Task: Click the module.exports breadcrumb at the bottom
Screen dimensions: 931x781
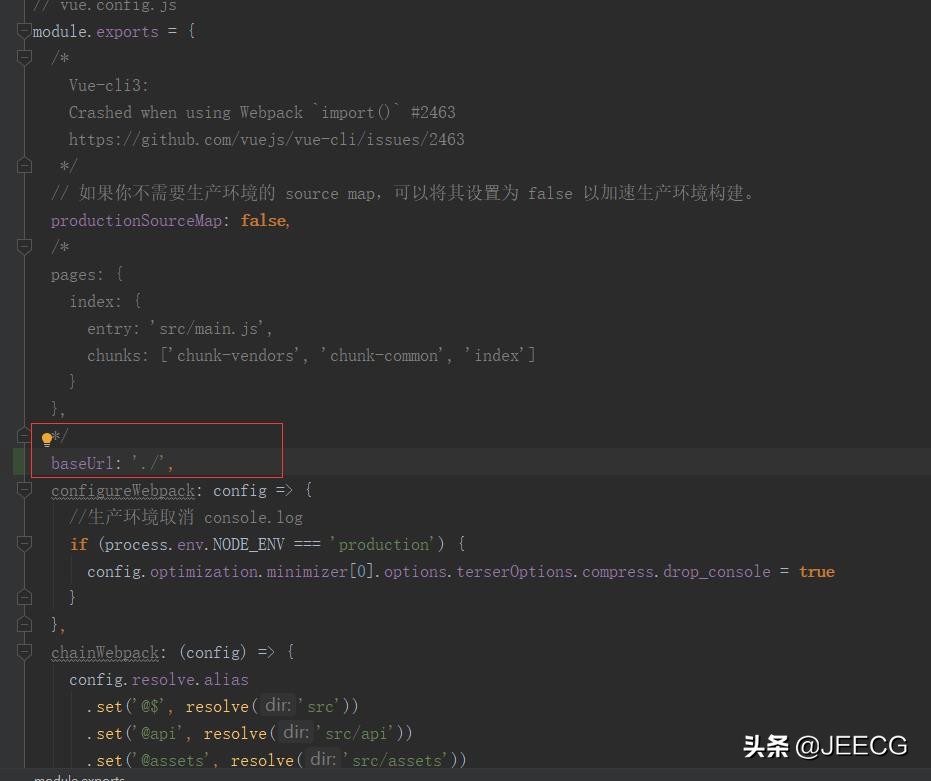Action: (x=78, y=778)
